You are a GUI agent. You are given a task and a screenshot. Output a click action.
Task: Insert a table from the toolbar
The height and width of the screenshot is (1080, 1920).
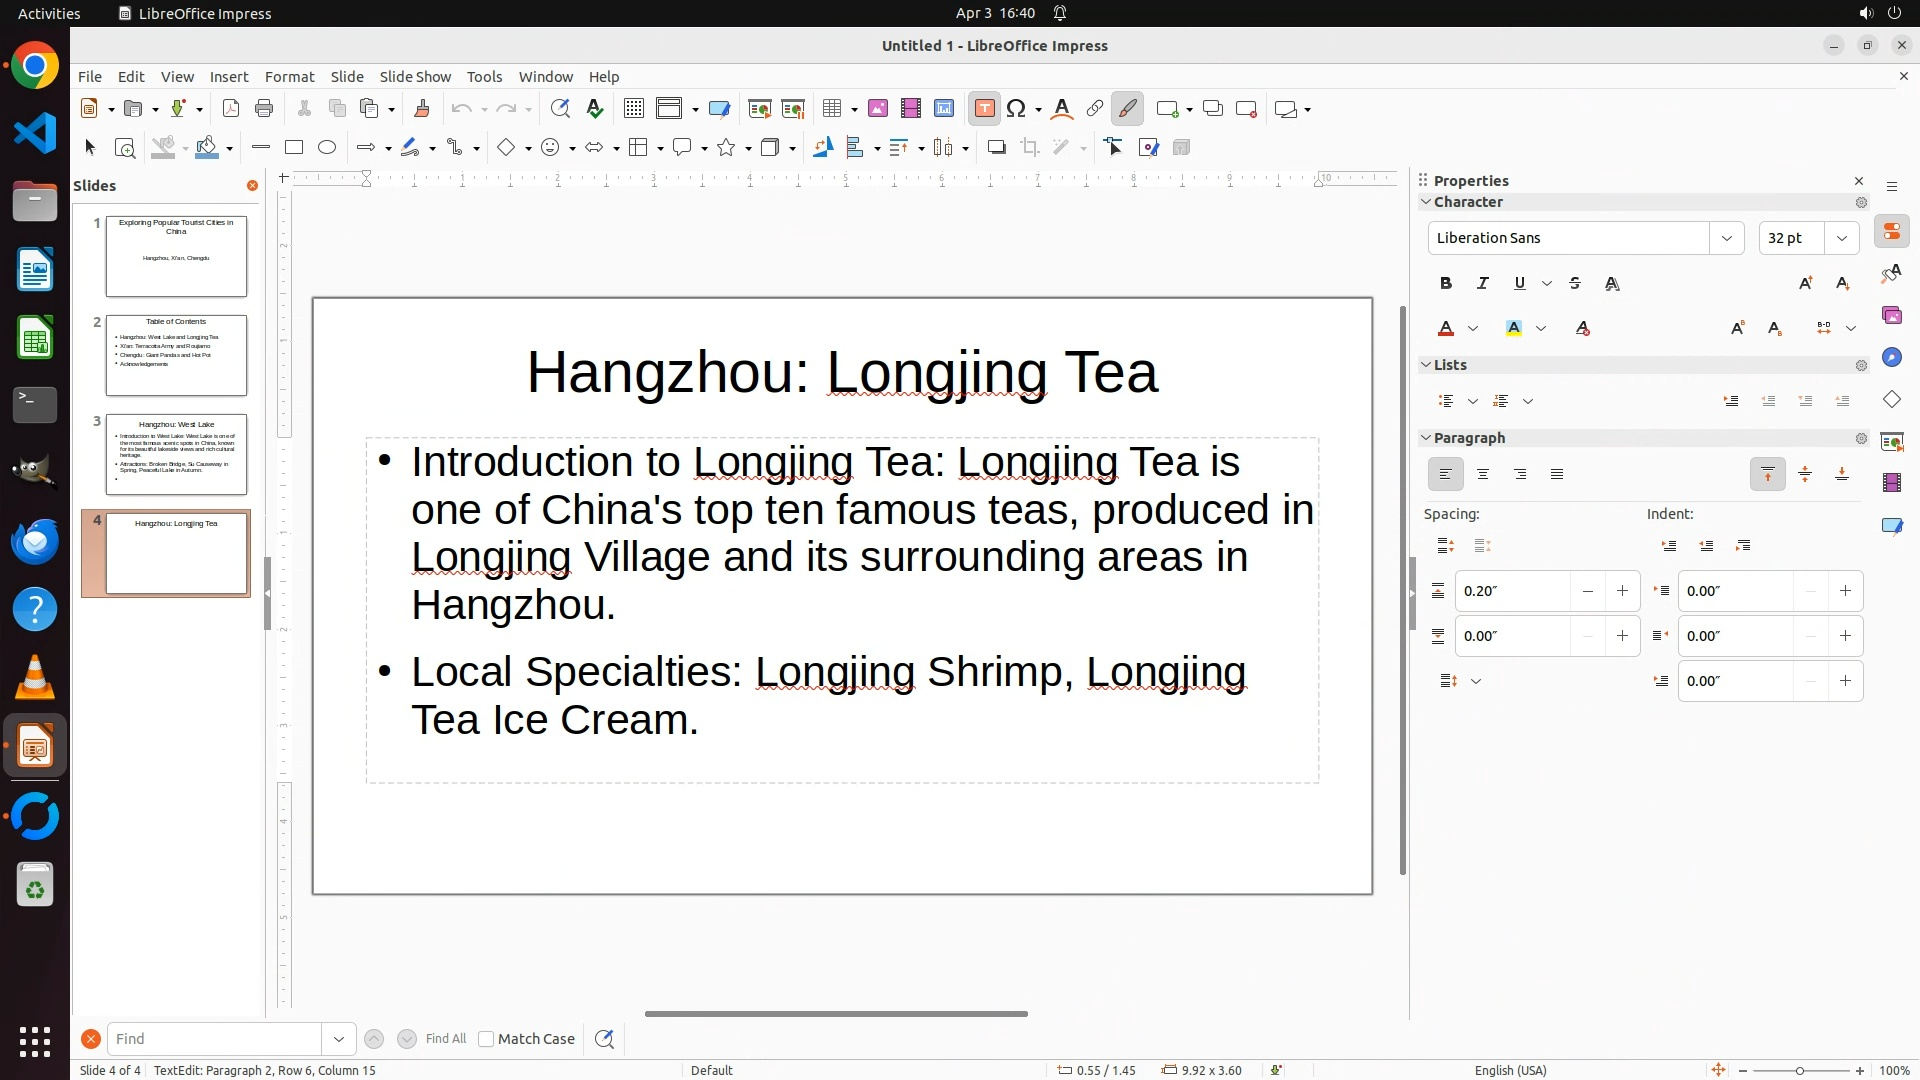832,109
